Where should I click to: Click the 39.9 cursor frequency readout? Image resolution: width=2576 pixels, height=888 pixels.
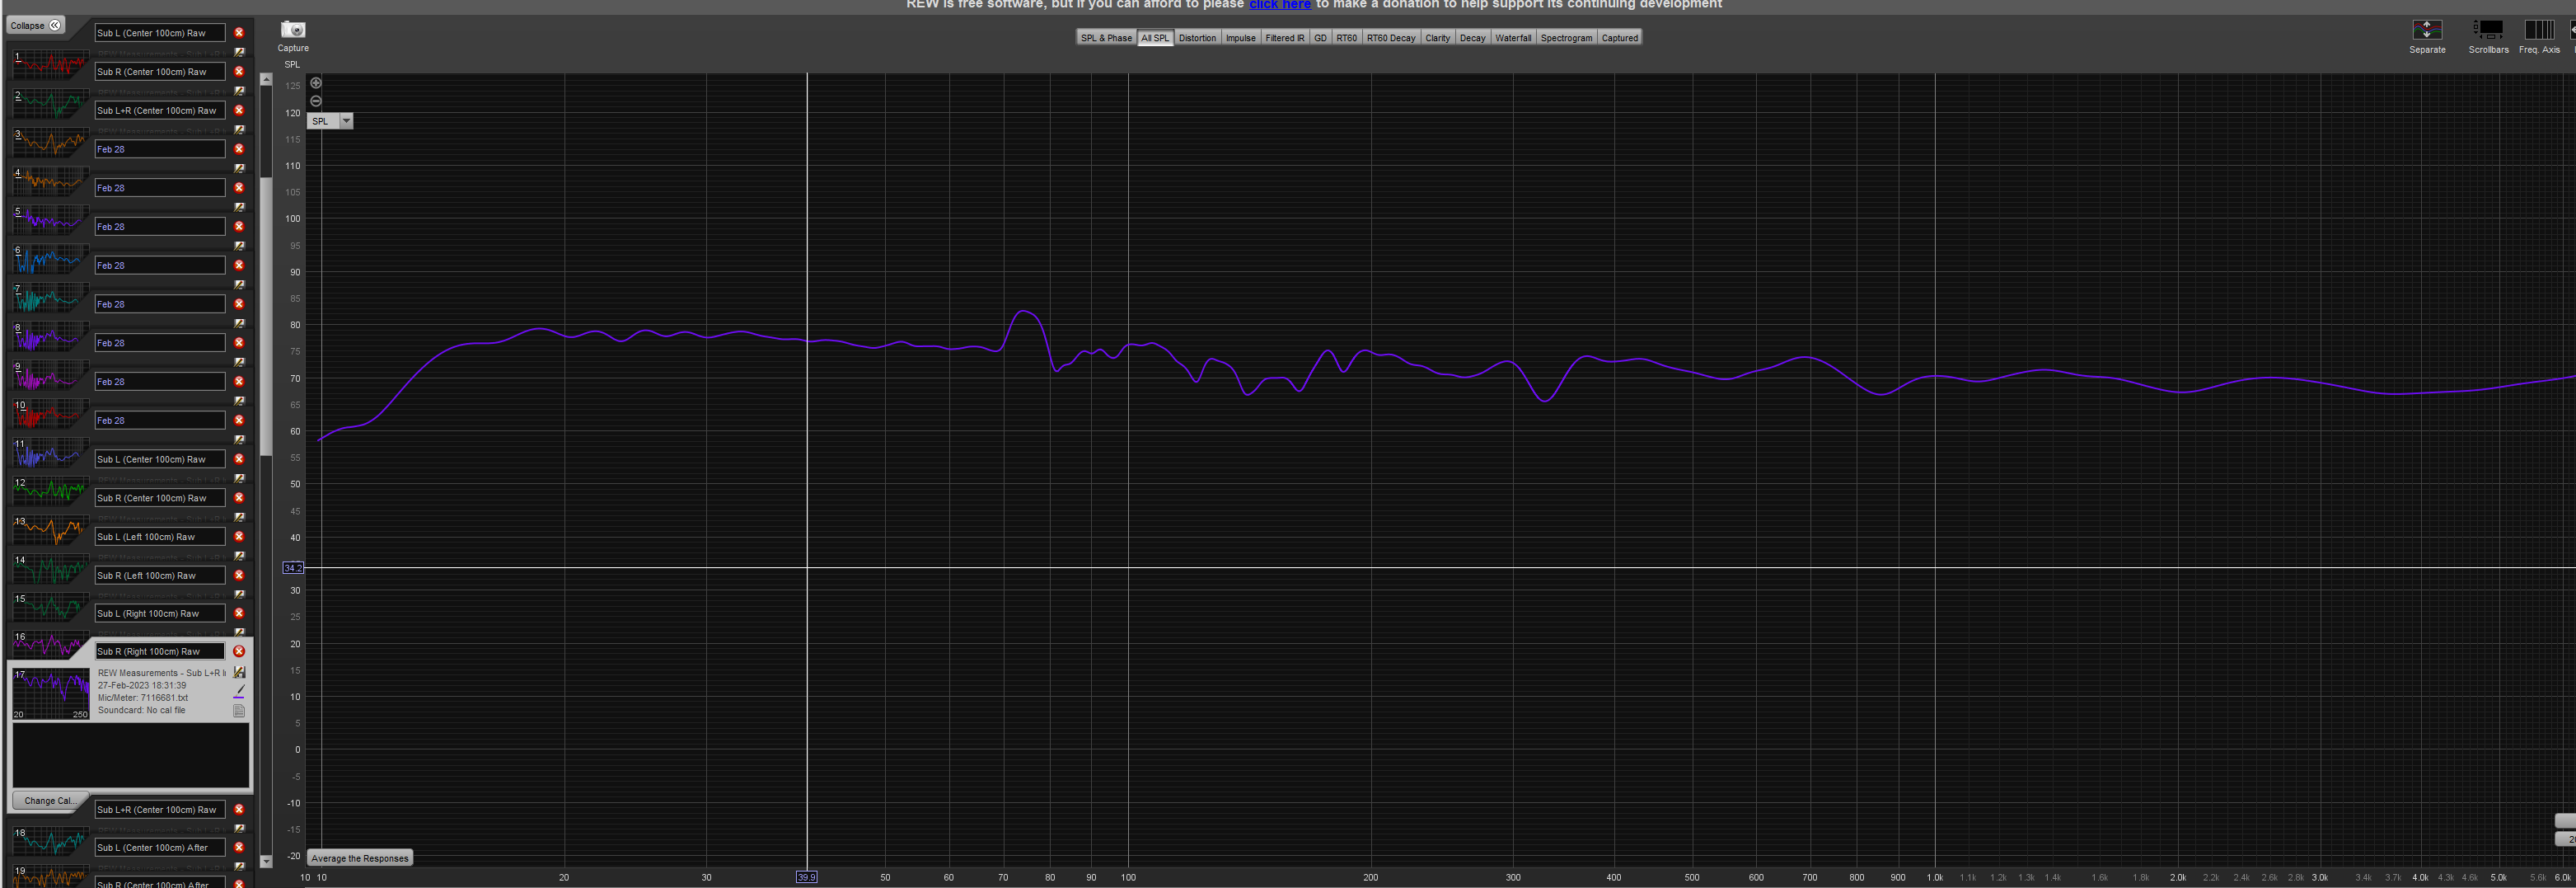coord(806,877)
